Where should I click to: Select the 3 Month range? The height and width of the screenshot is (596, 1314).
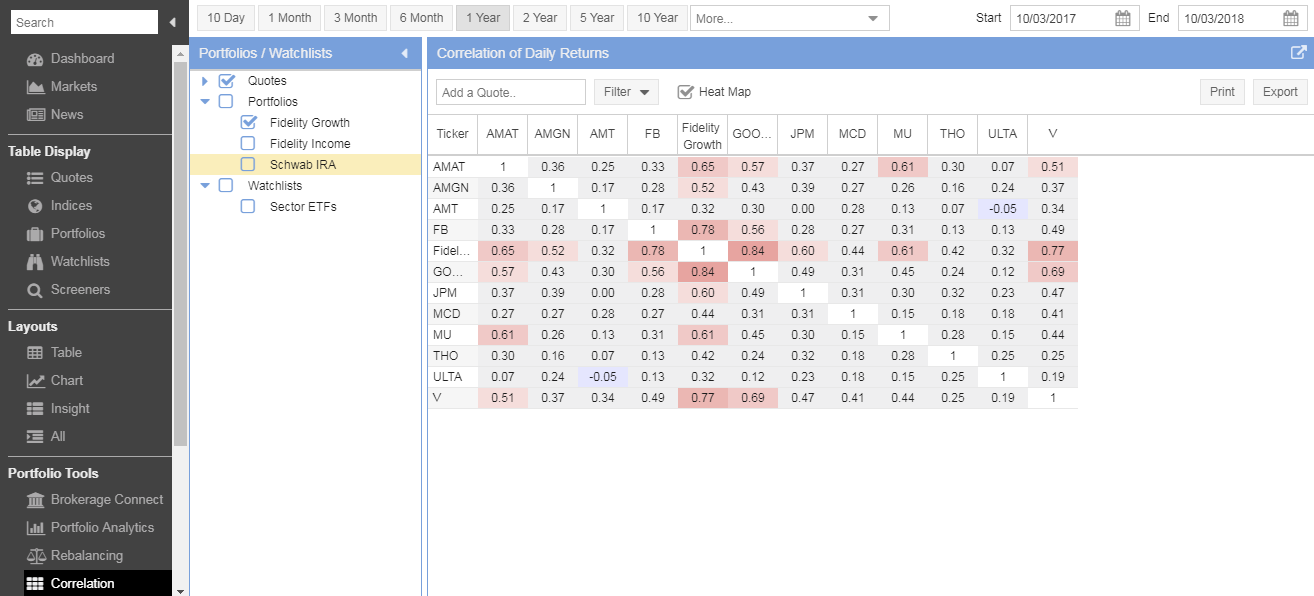(x=356, y=18)
